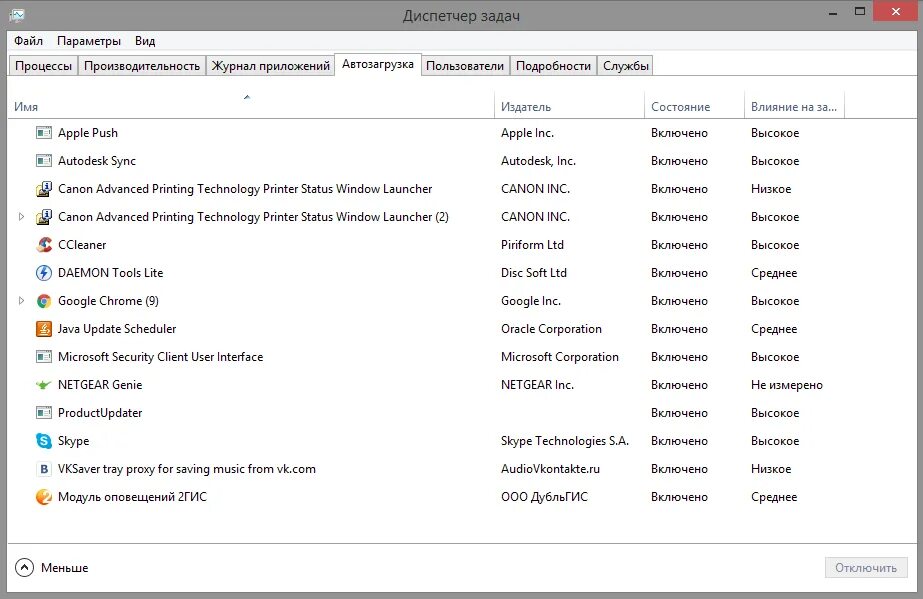The height and width of the screenshot is (599, 923).
Task: Switch to the Службы tab
Action: pyautogui.click(x=626, y=66)
